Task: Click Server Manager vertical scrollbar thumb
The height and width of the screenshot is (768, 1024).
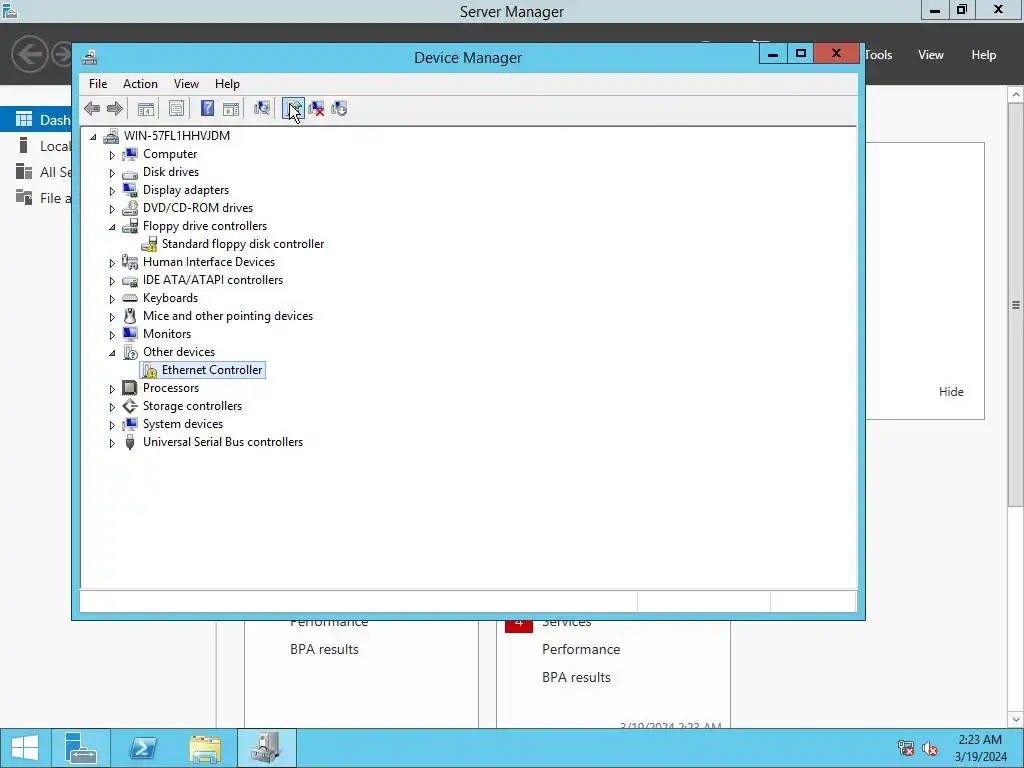Action: (x=1016, y=306)
